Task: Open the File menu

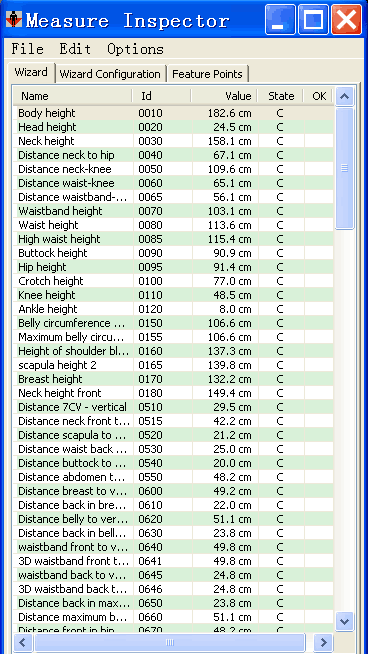Action: [x=28, y=49]
